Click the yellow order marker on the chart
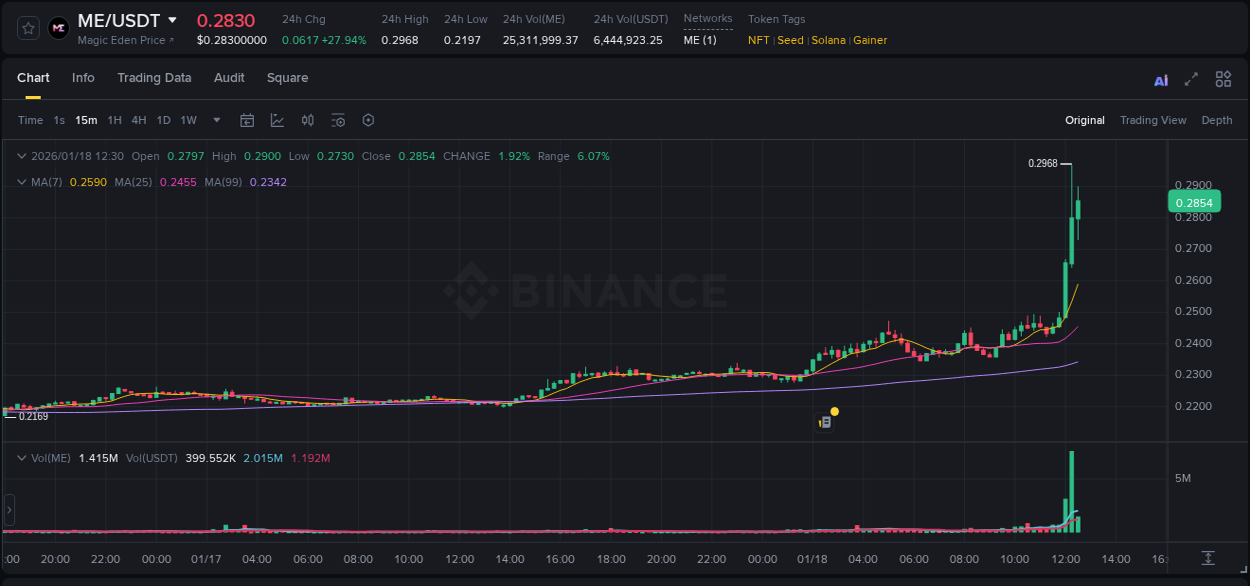1250x586 pixels. [833, 411]
